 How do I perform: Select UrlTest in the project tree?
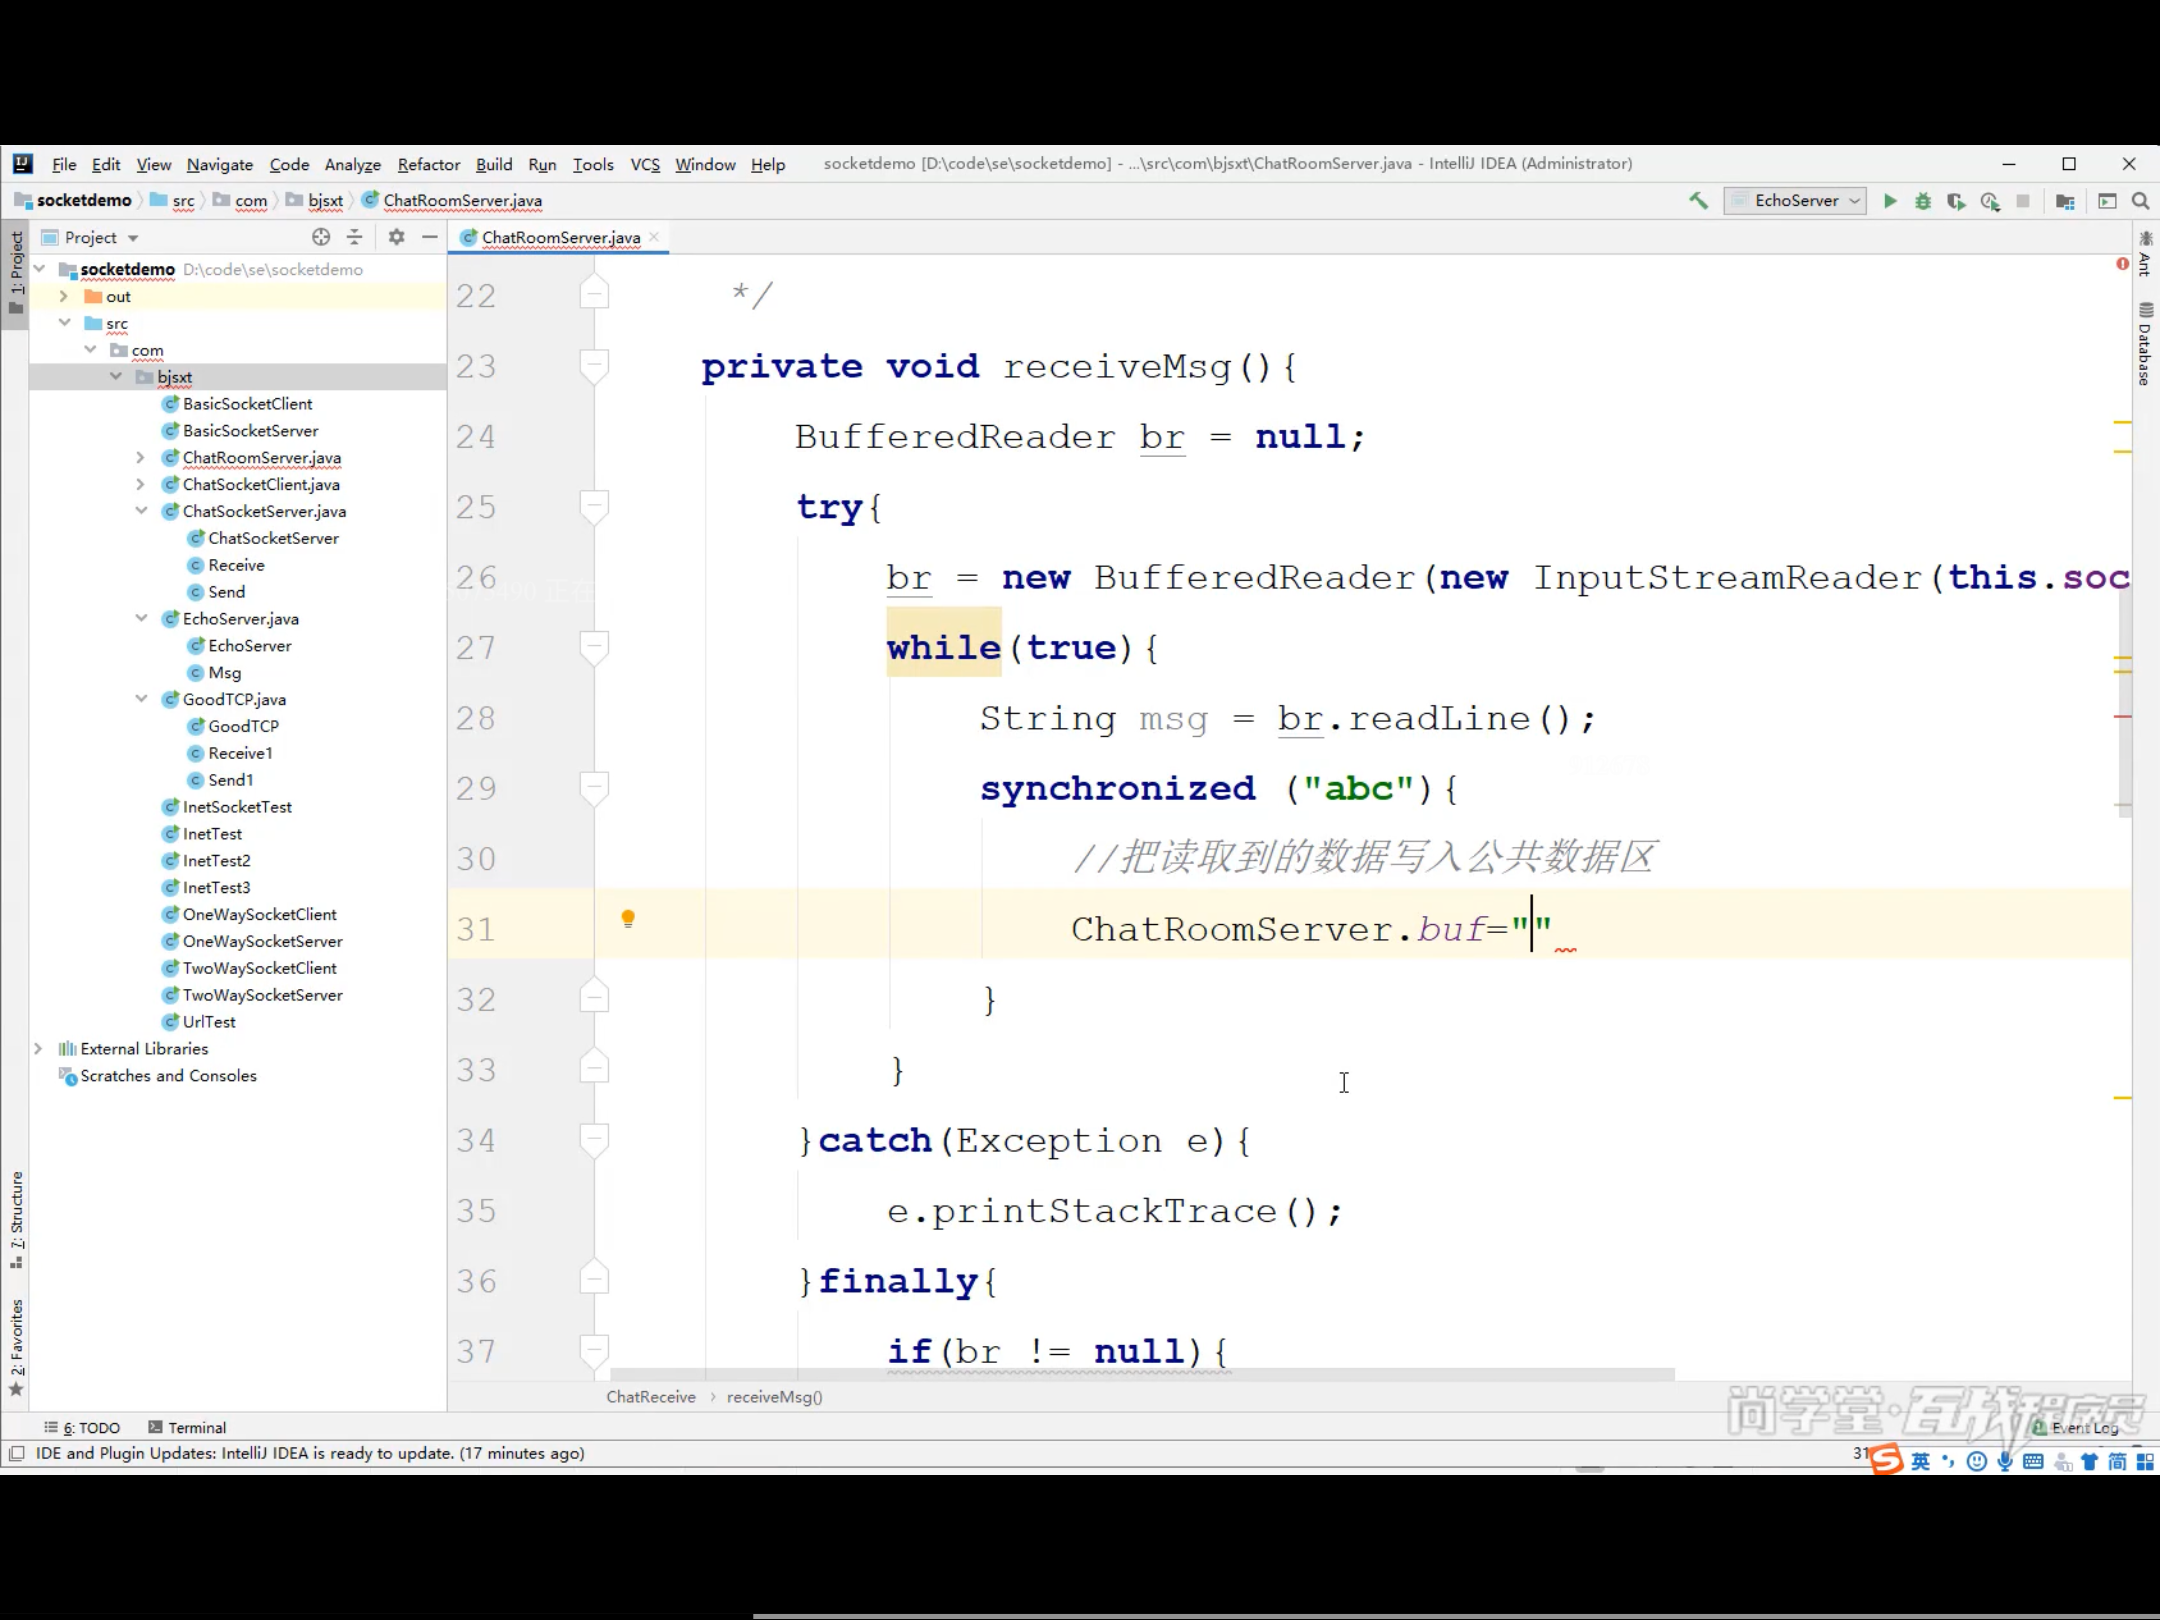(209, 1022)
